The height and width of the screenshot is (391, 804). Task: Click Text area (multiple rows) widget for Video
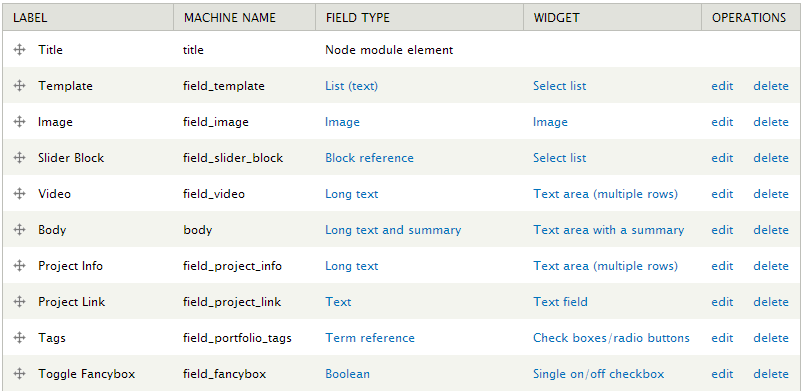click(x=605, y=194)
